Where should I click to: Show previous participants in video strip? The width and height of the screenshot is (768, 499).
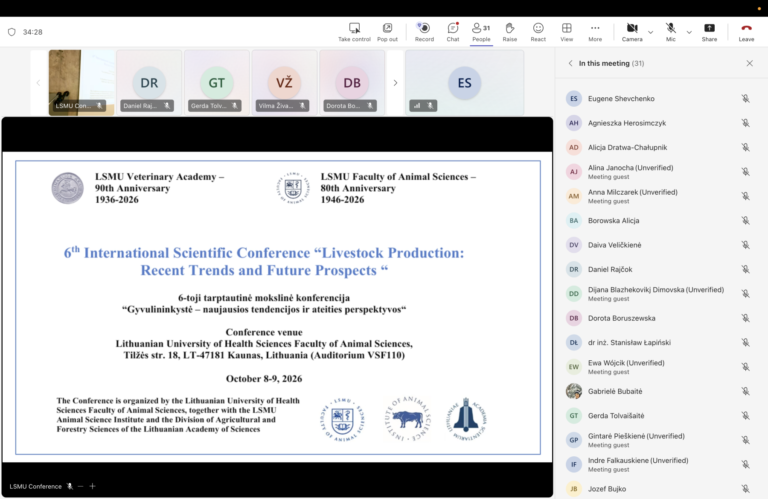(38, 83)
